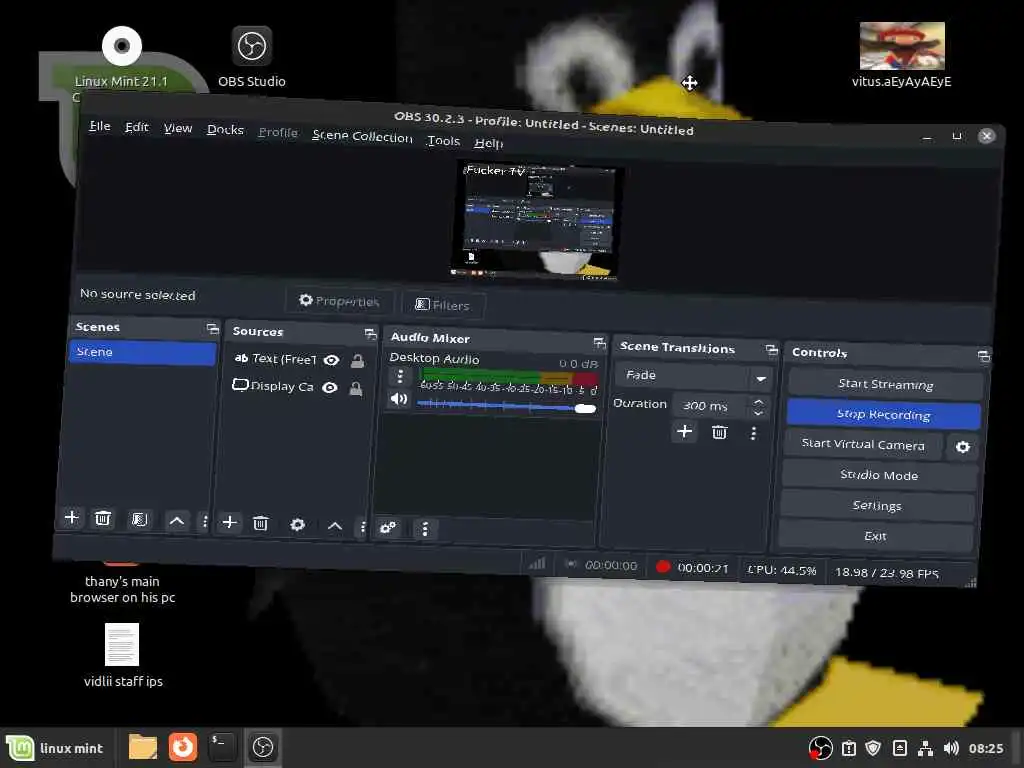Open the Fade transition dropdown
This screenshot has width=1024, height=768.
[693, 376]
